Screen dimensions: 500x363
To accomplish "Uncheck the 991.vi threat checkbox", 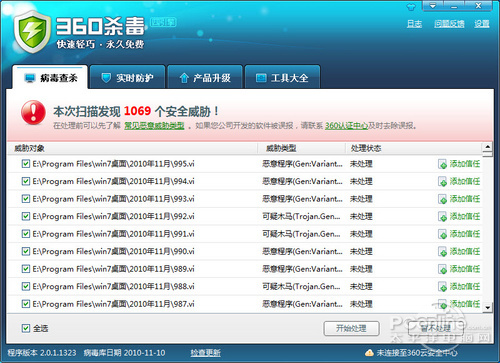I will pyautogui.click(x=26, y=234).
